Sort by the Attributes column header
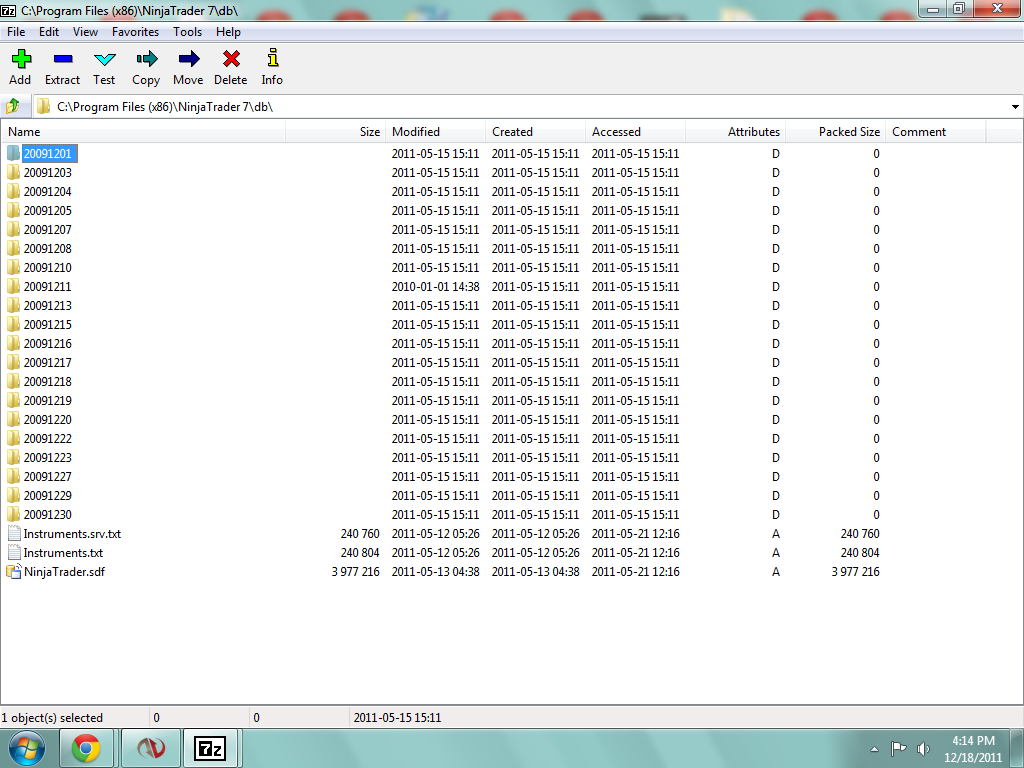Image resolution: width=1024 pixels, height=768 pixels. (x=735, y=131)
